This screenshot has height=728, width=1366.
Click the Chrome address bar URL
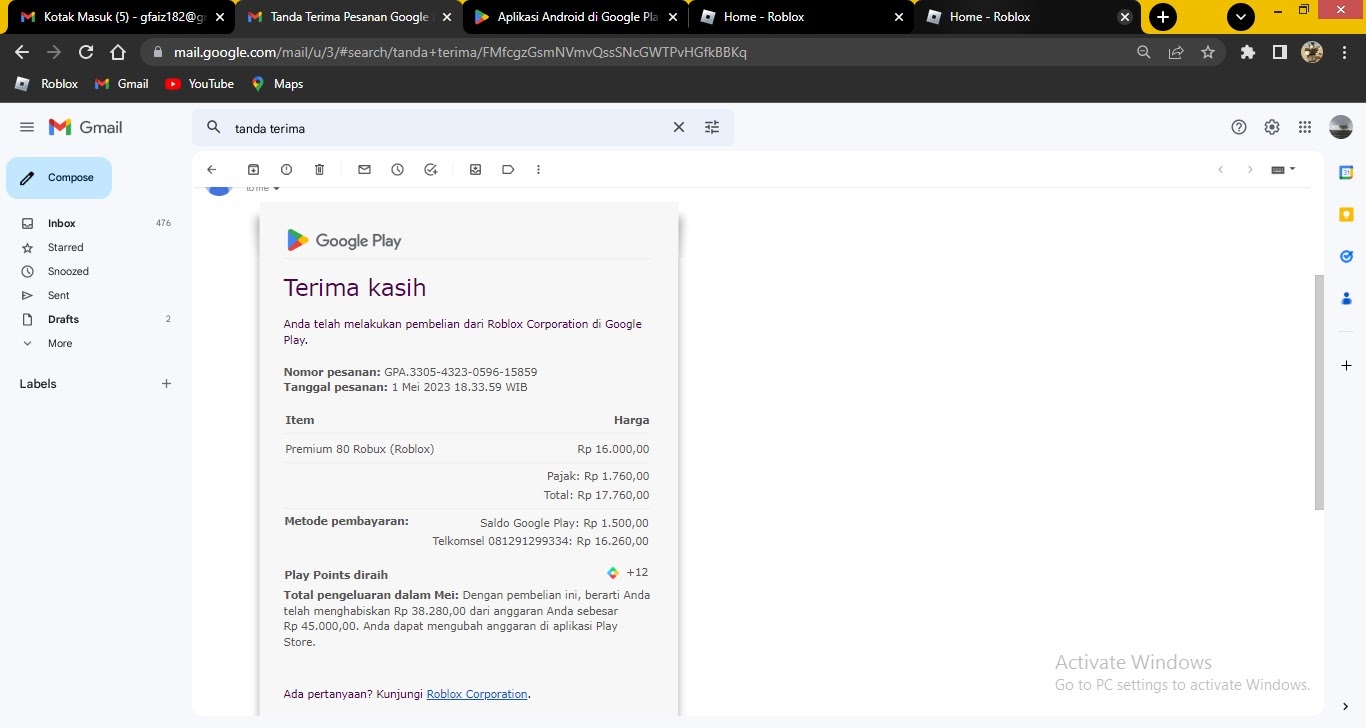460,52
